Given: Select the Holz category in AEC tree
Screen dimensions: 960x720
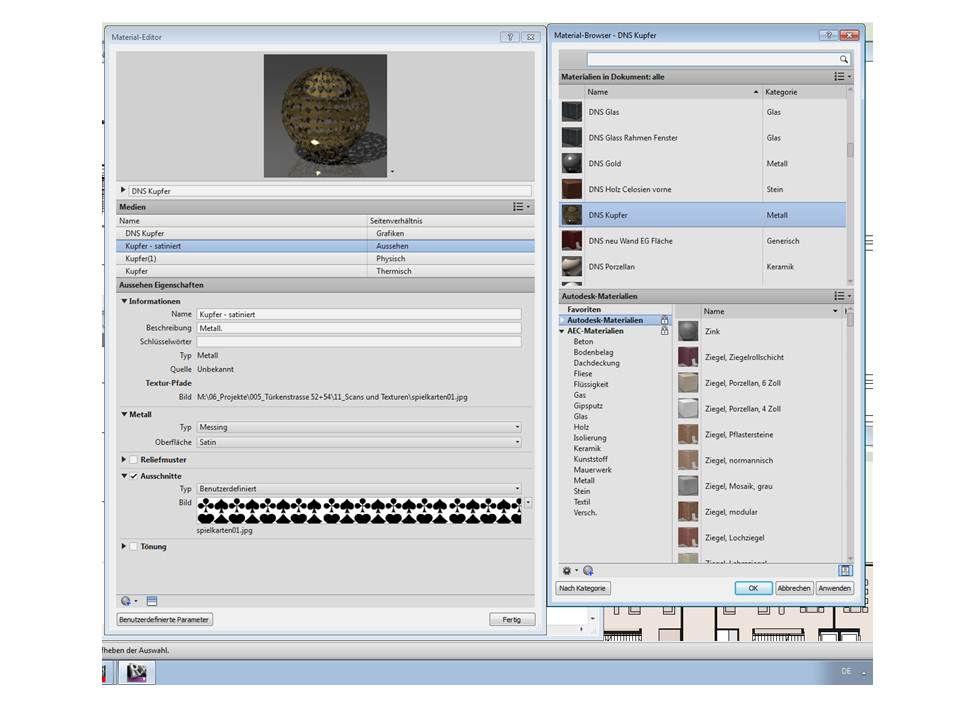Looking at the screenshot, I should pos(581,427).
